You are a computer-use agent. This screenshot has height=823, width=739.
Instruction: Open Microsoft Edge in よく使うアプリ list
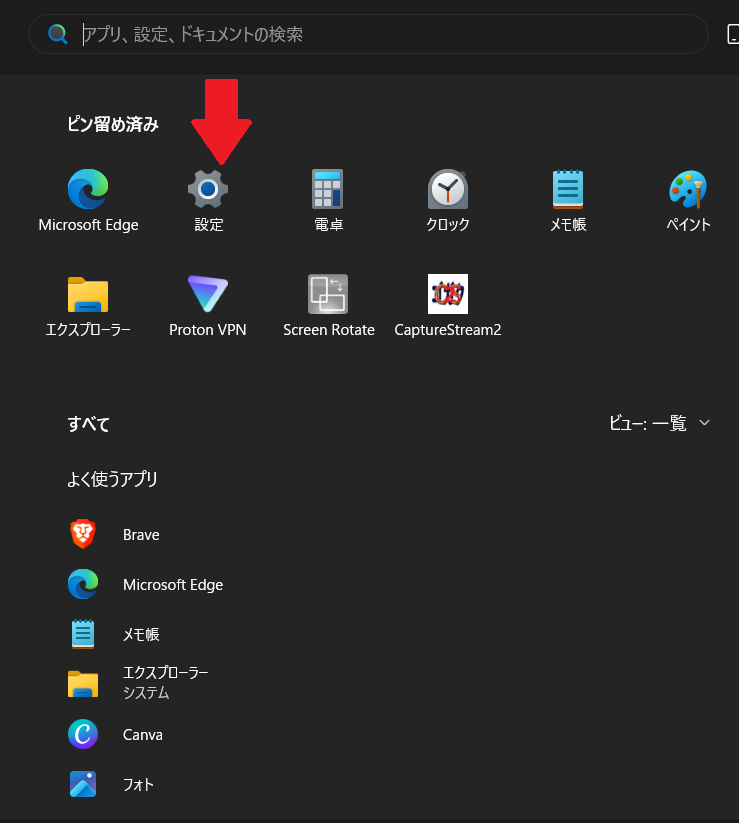(146, 584)
